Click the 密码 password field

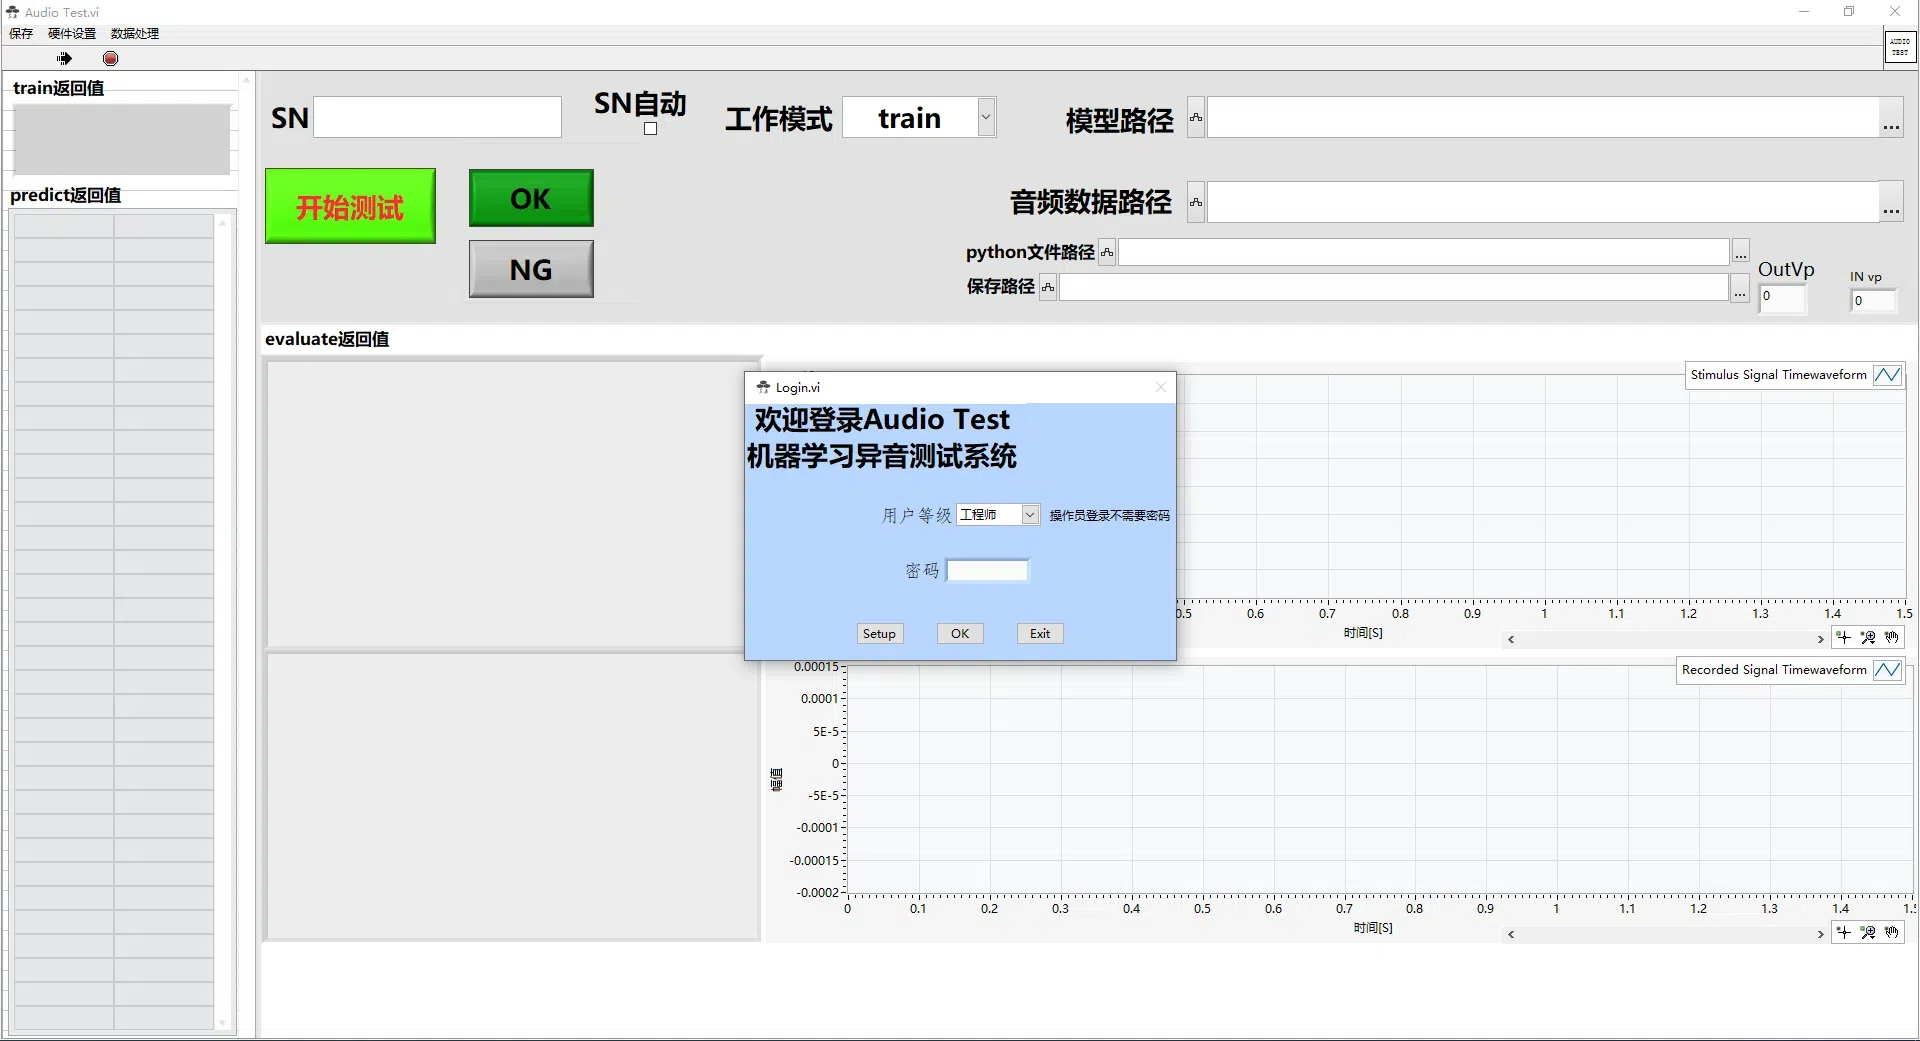point(987,570)
